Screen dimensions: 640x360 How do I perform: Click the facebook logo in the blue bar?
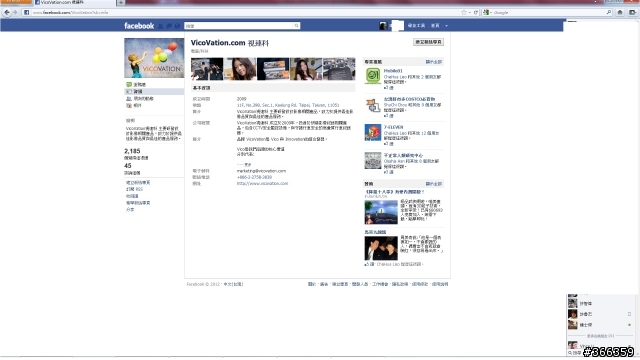tap(139, 26)
